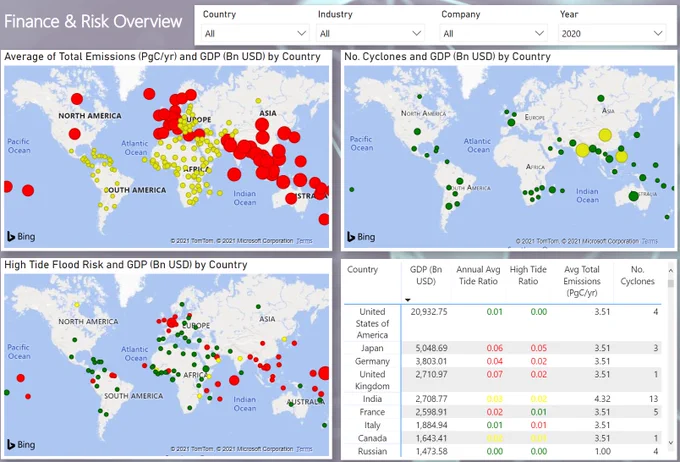Click UK annual tide ratio 0.07

[x=494, y=374]
